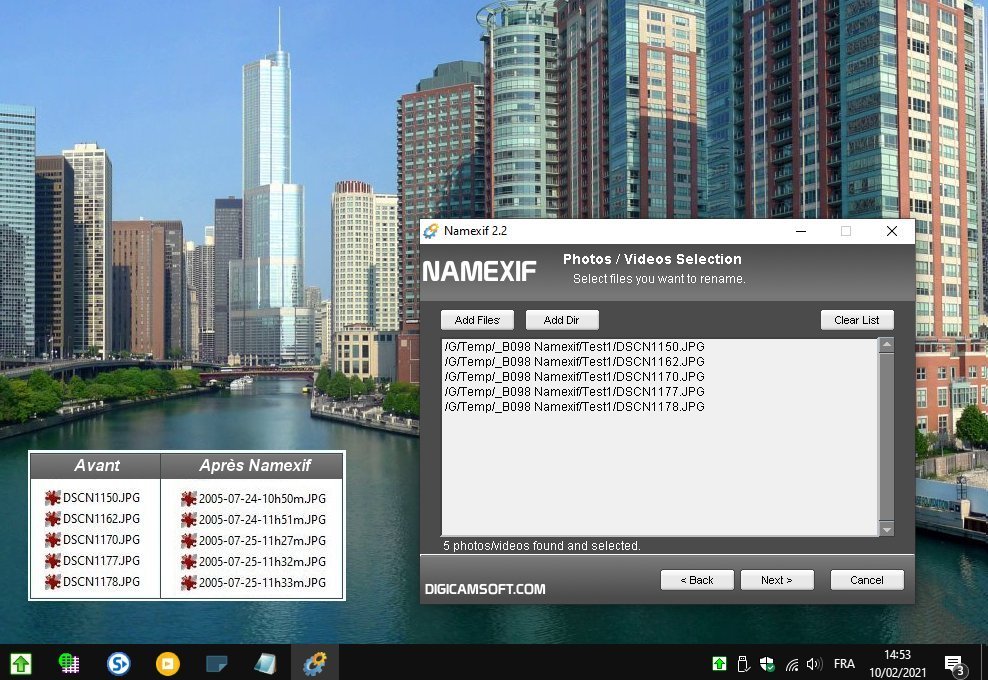This screenshot has height=680, width=988.
Task: Open the notepad taskbar app
Action: click(265, 663)
